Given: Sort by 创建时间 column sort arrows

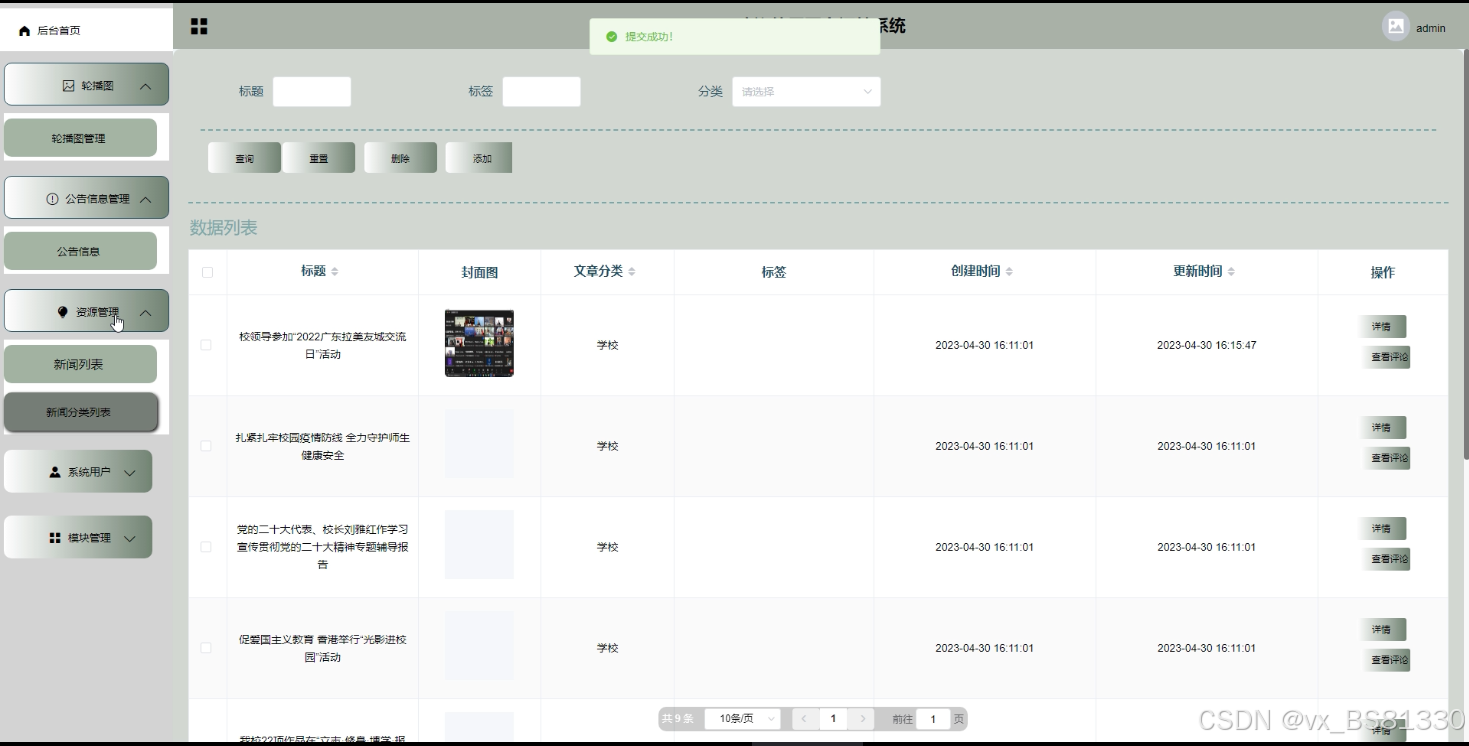Looking at the screenshot, I should pyautogui.click(x=1009, y=272).
